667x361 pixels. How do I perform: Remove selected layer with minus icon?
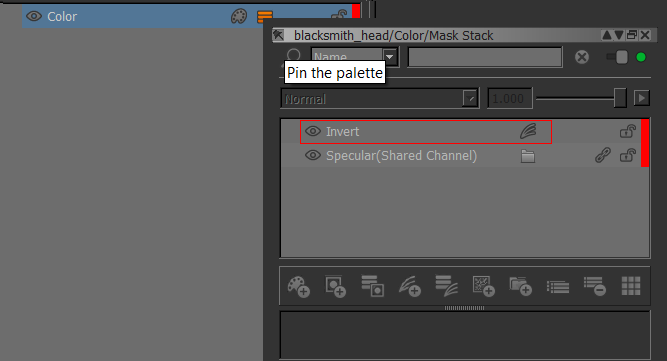pos(594,286)
